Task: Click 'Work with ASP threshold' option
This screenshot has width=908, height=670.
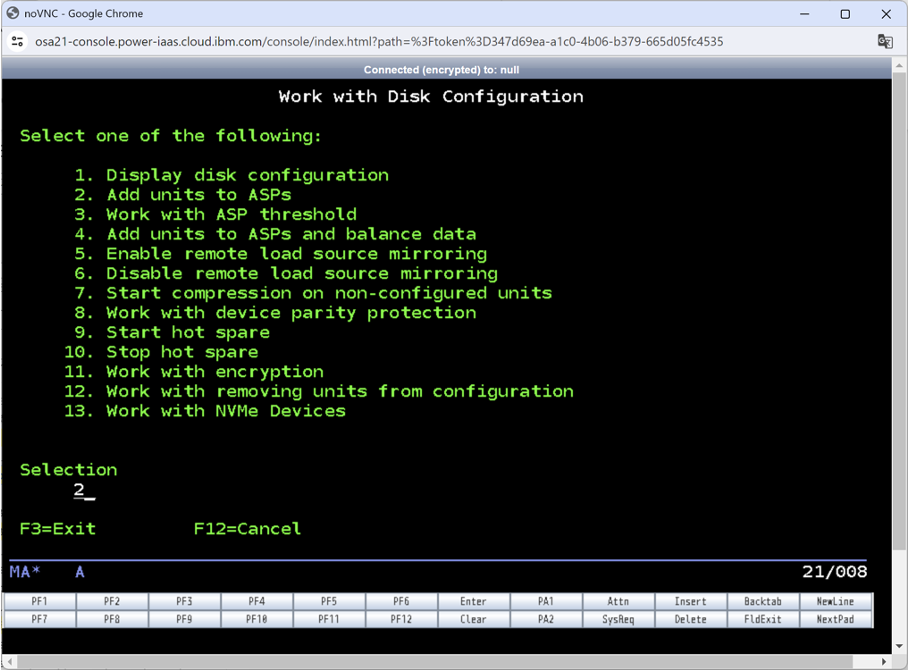Action: point(231,214)
